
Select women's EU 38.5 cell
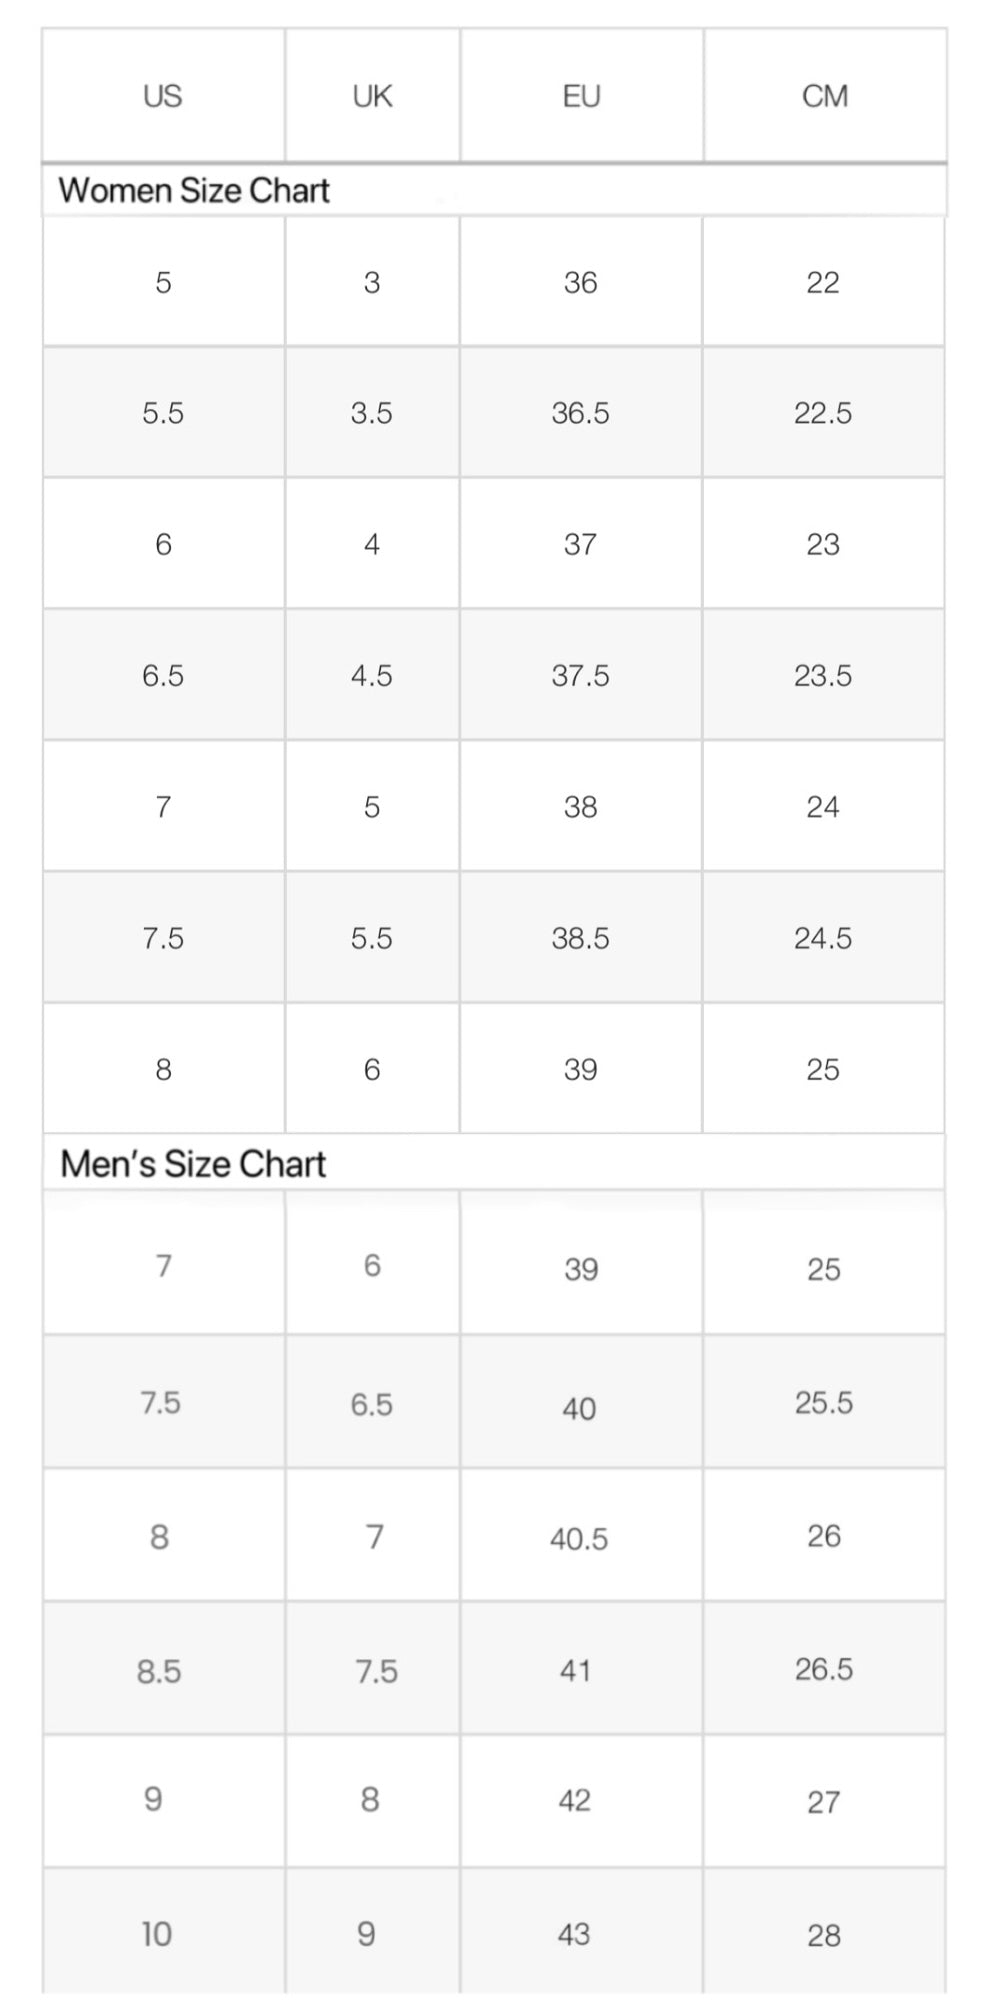click(581, 938)
